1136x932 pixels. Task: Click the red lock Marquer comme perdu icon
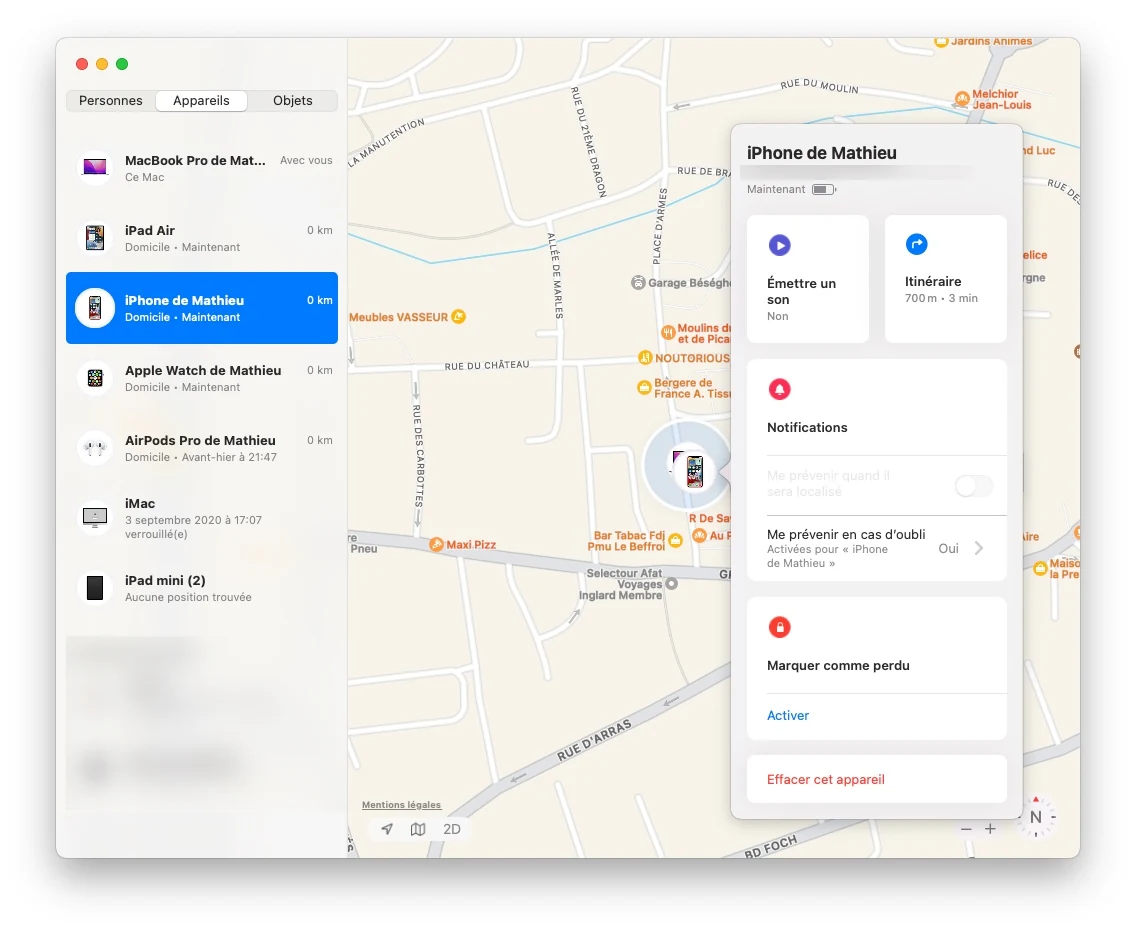click(780, 627)
